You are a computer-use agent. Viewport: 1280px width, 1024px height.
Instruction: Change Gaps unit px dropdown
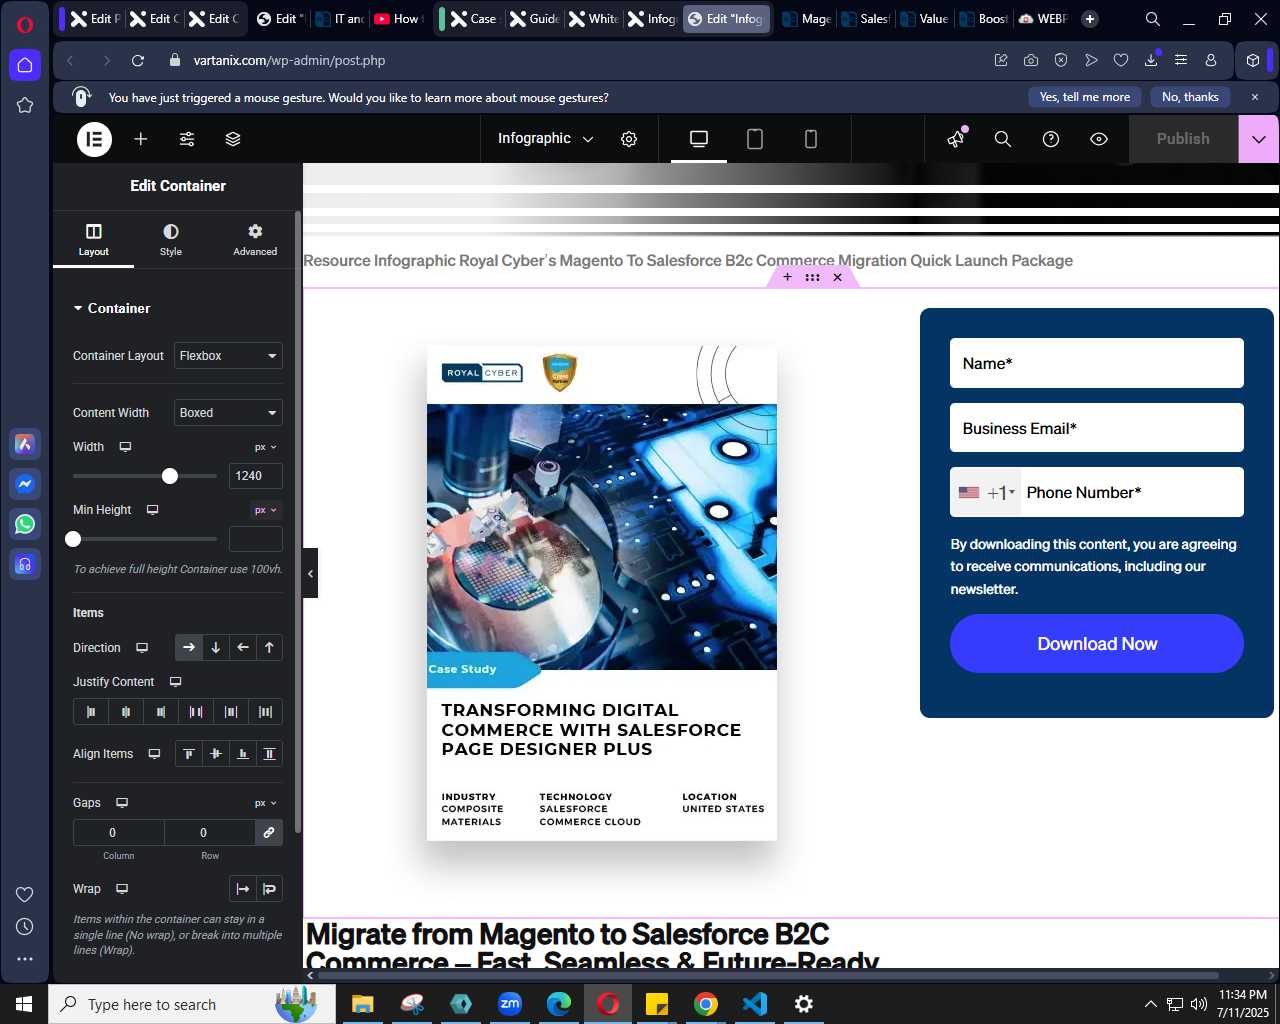pyautogui.click(x=266, y=803)
